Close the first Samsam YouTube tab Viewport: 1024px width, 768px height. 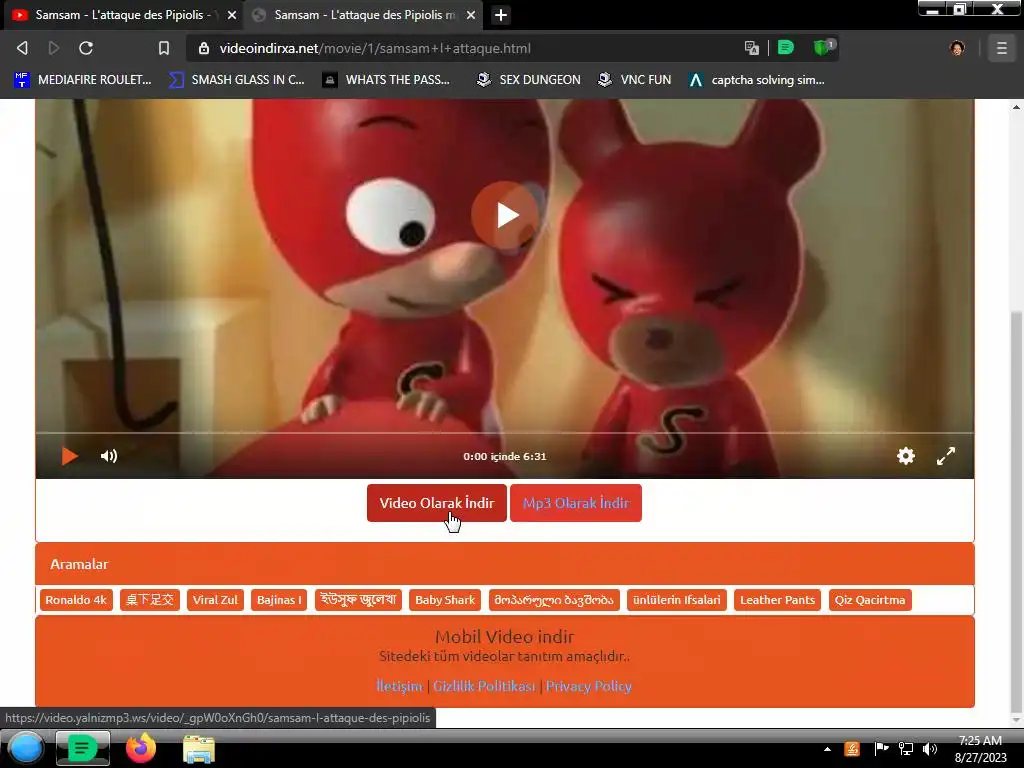pyautogui.click(x=232, y=14)
